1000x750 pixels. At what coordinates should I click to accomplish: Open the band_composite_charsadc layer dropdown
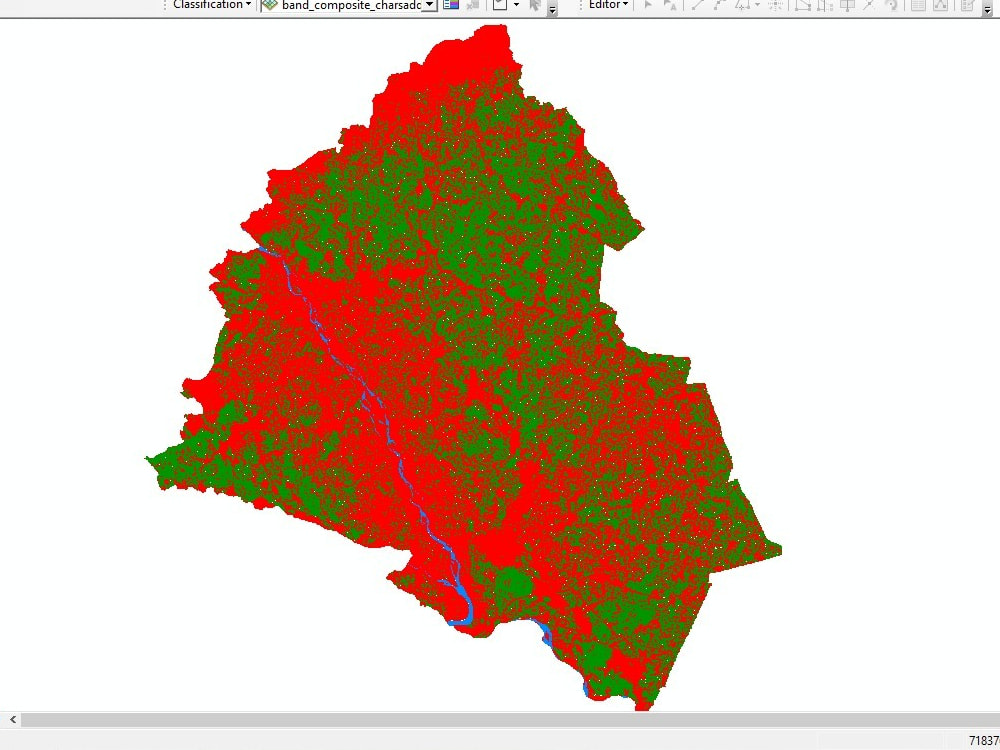(430, 4)
